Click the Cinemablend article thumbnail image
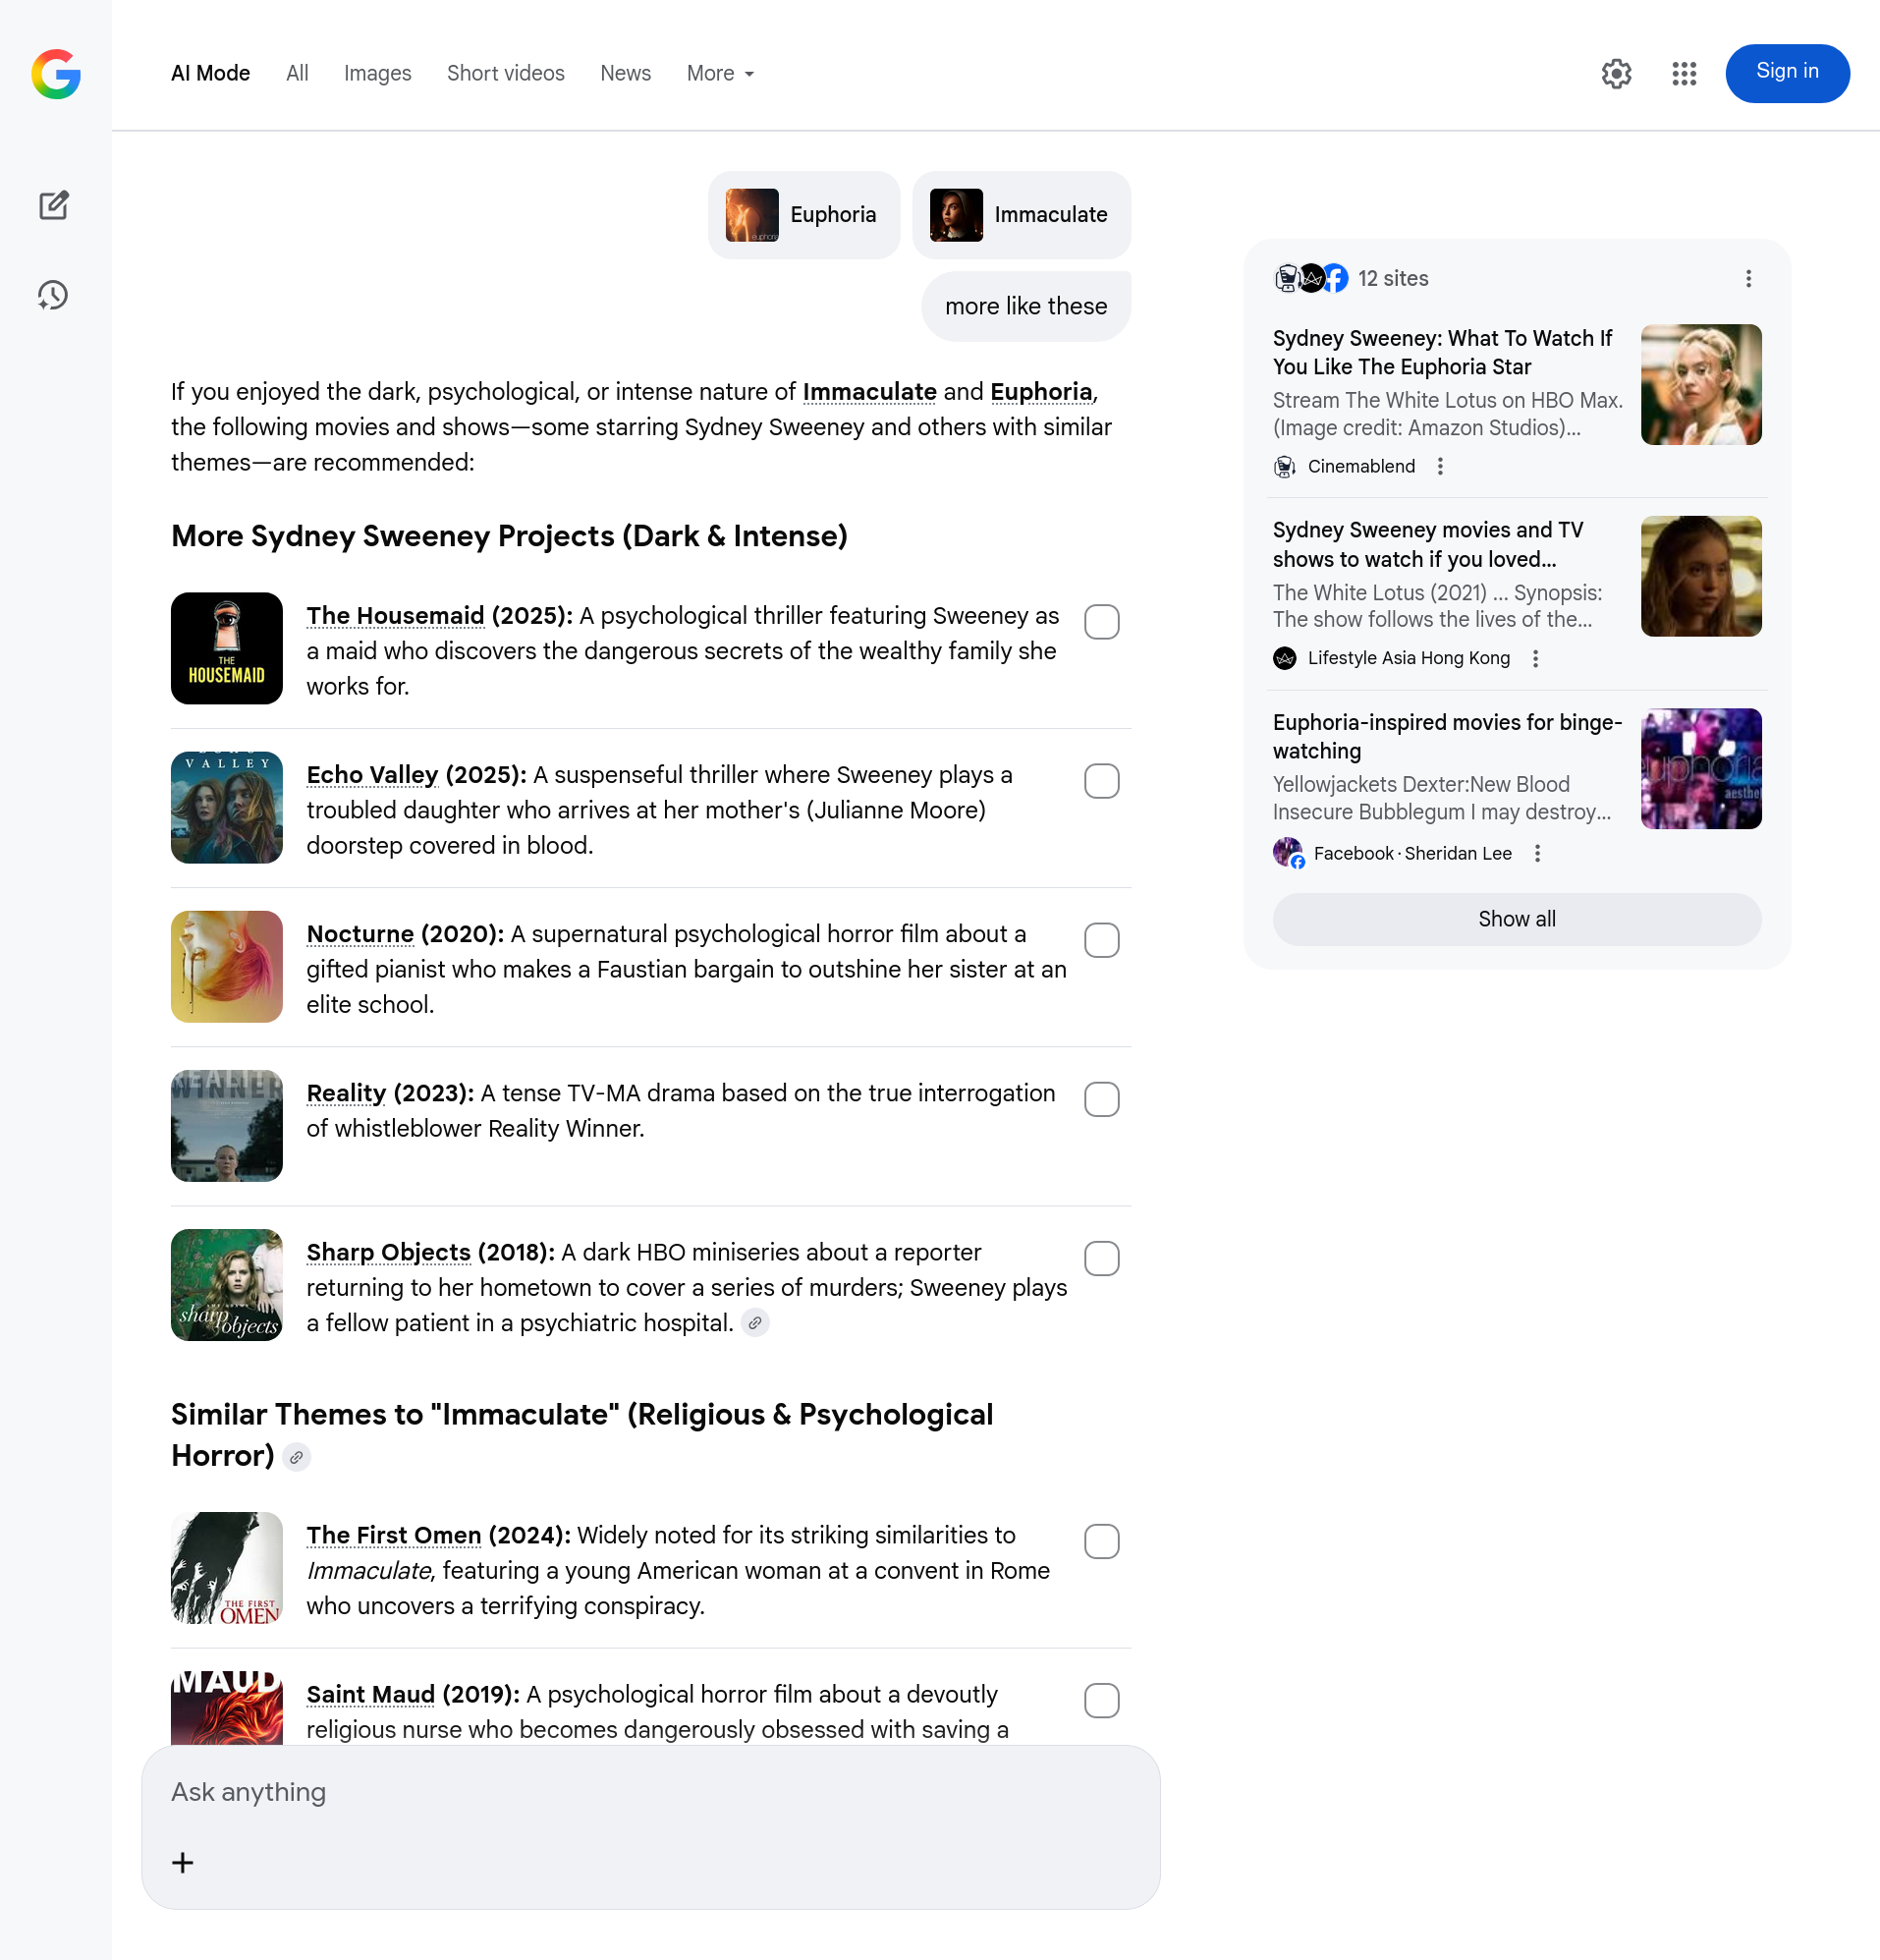Image resolution: width=1880 pixels, height=1960 pixels. pos(1701,384)
